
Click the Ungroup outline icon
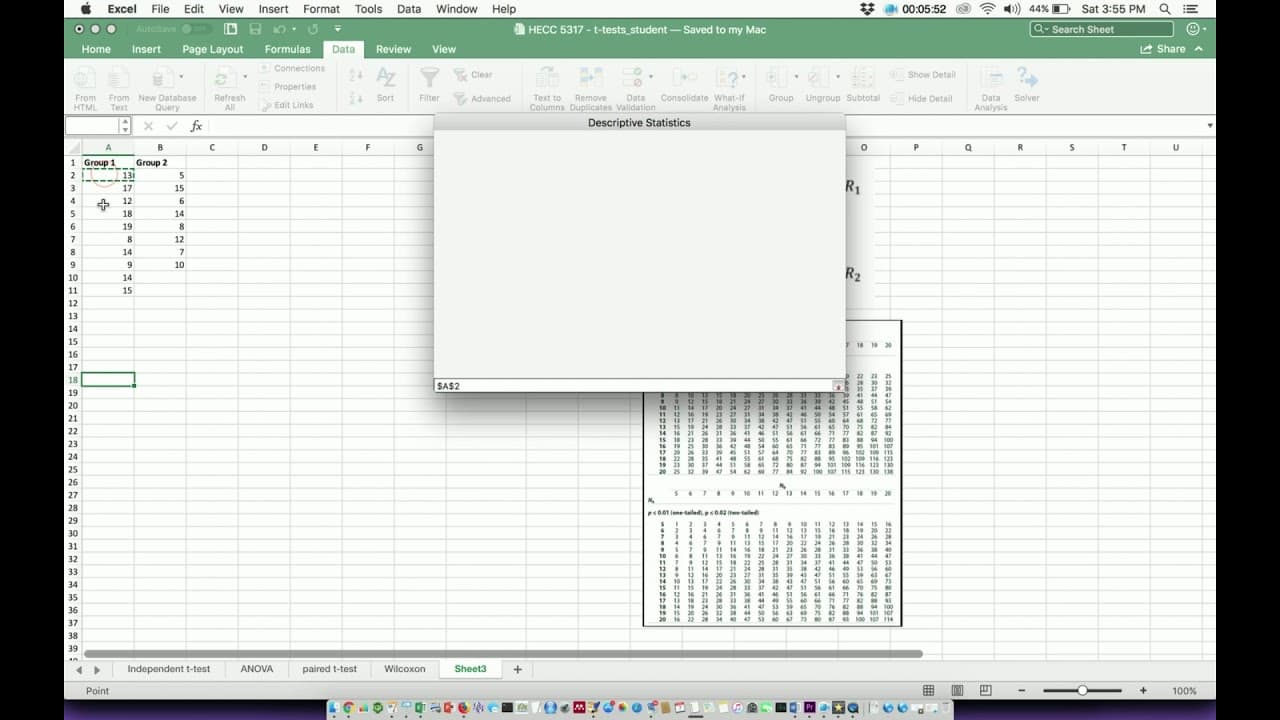(819, 79)
